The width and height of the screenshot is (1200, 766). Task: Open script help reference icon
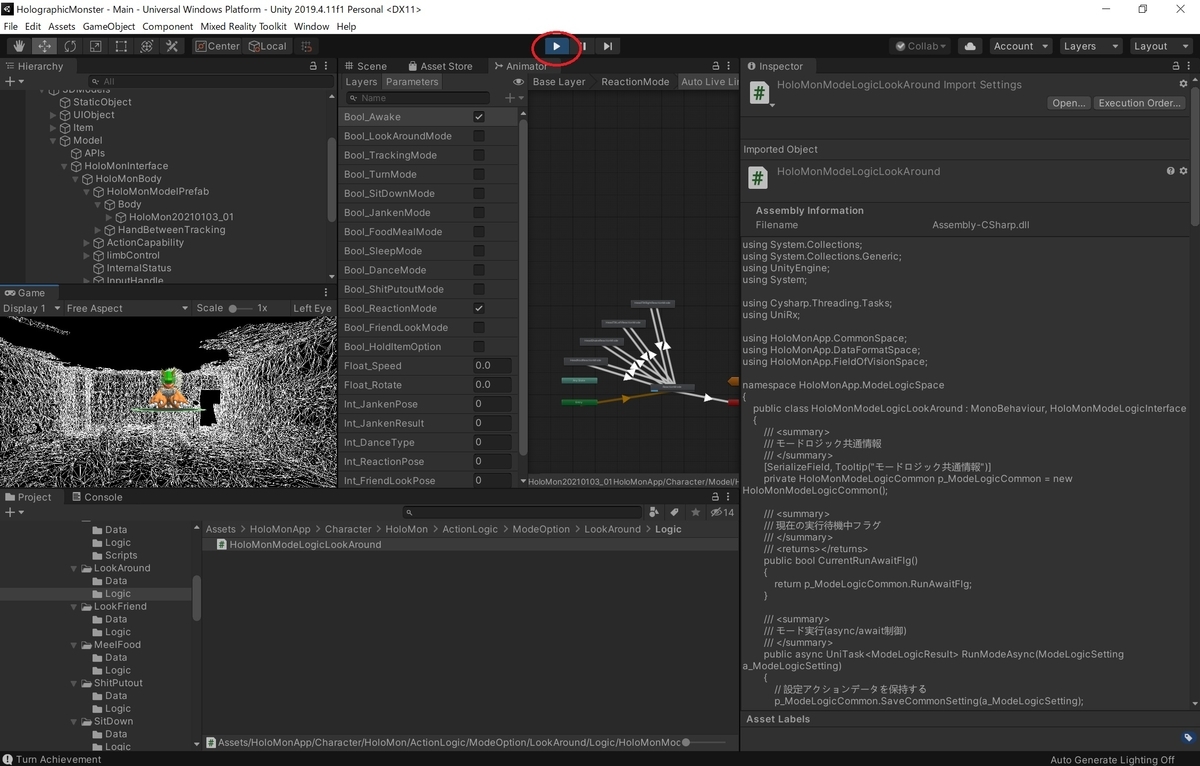click(1170, 171)
